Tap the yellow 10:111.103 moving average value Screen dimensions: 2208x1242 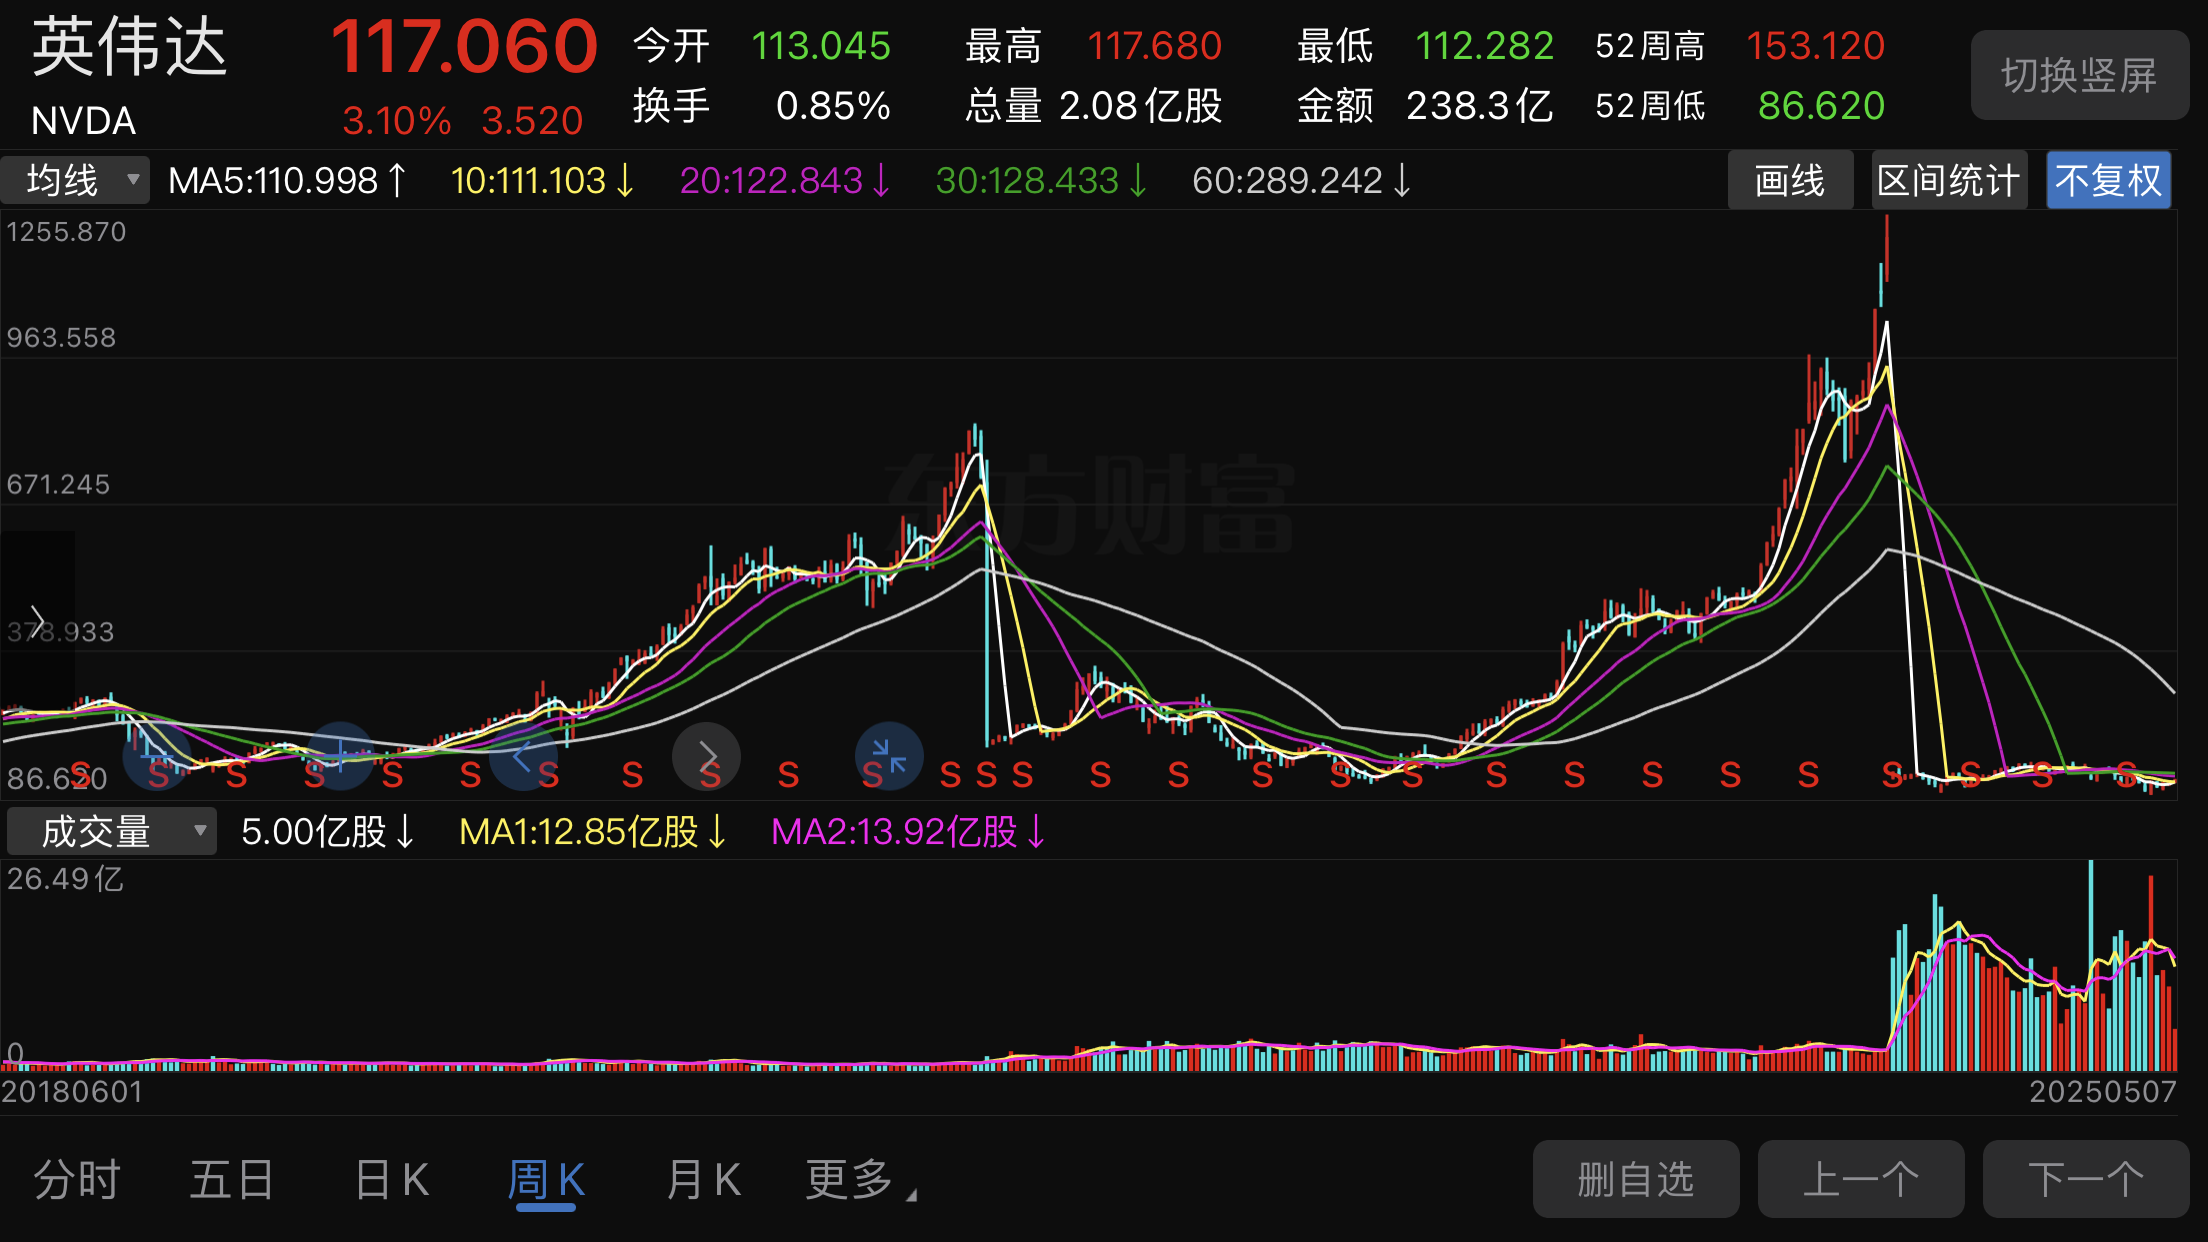pos(543,181)
